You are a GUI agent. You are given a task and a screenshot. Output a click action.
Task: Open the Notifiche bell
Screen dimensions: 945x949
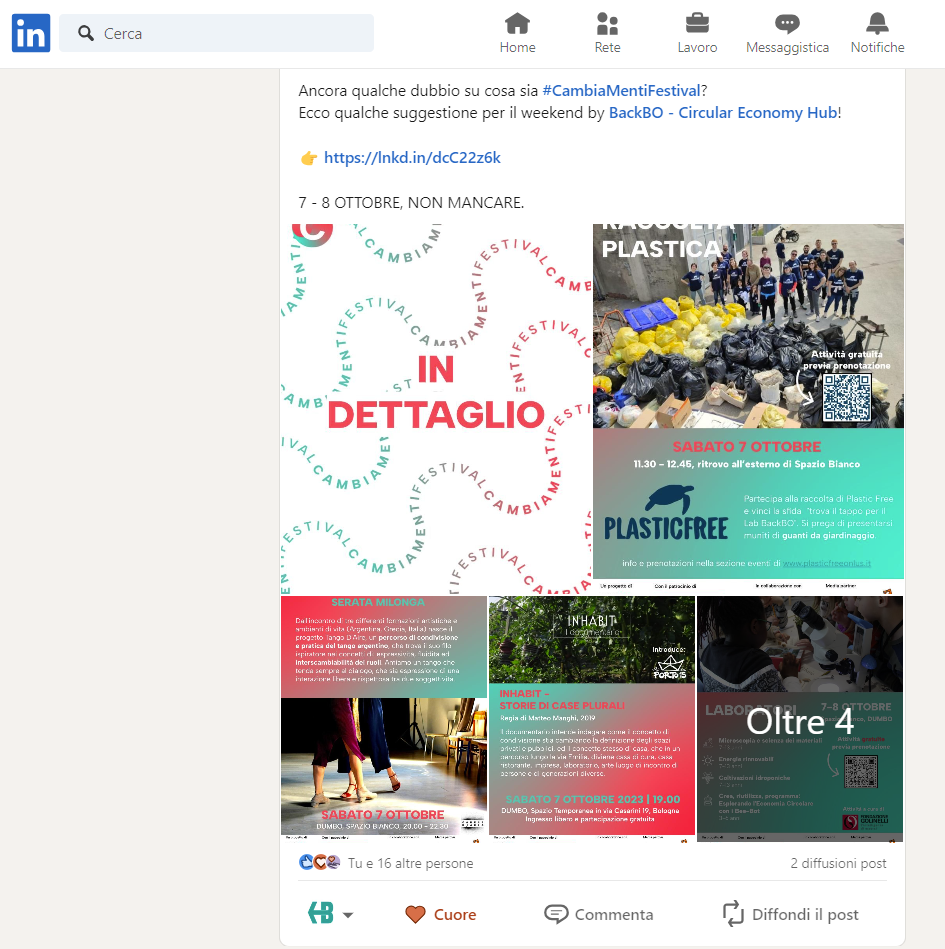(x=877, y=34)
